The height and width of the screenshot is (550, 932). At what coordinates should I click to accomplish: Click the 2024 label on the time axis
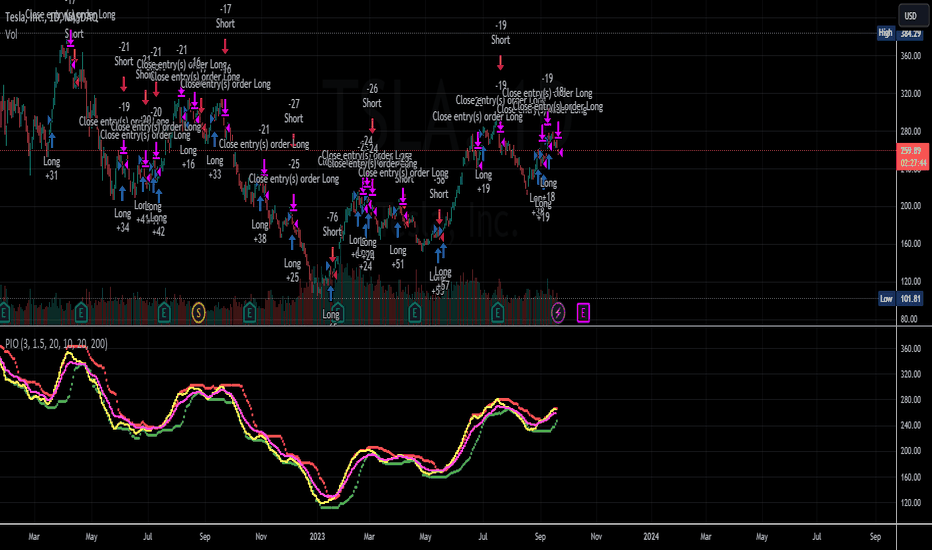tap(651, 536)
